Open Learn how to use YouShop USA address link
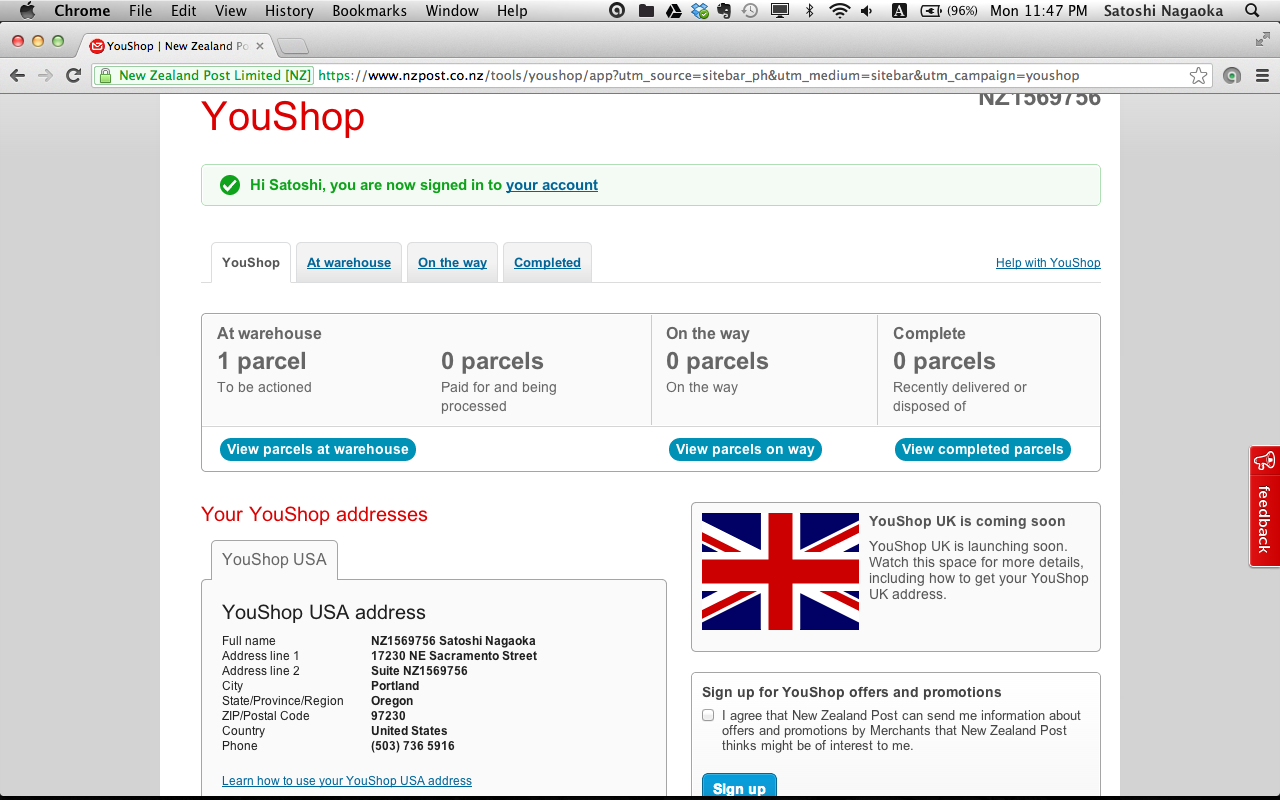1280x800 pixels. tap(347, 781)
